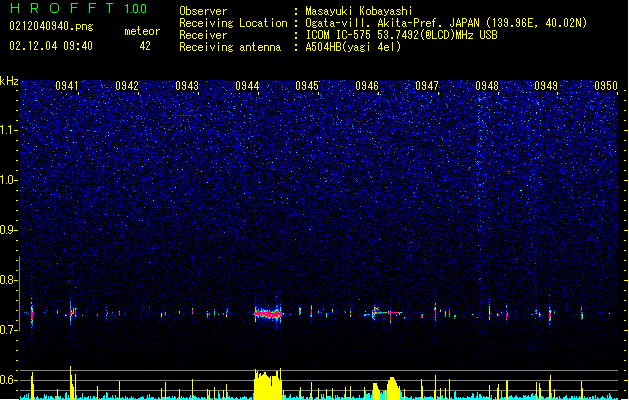
Task: Click the 1.0 kHz frequency axis label
Action: click(8, 180)
